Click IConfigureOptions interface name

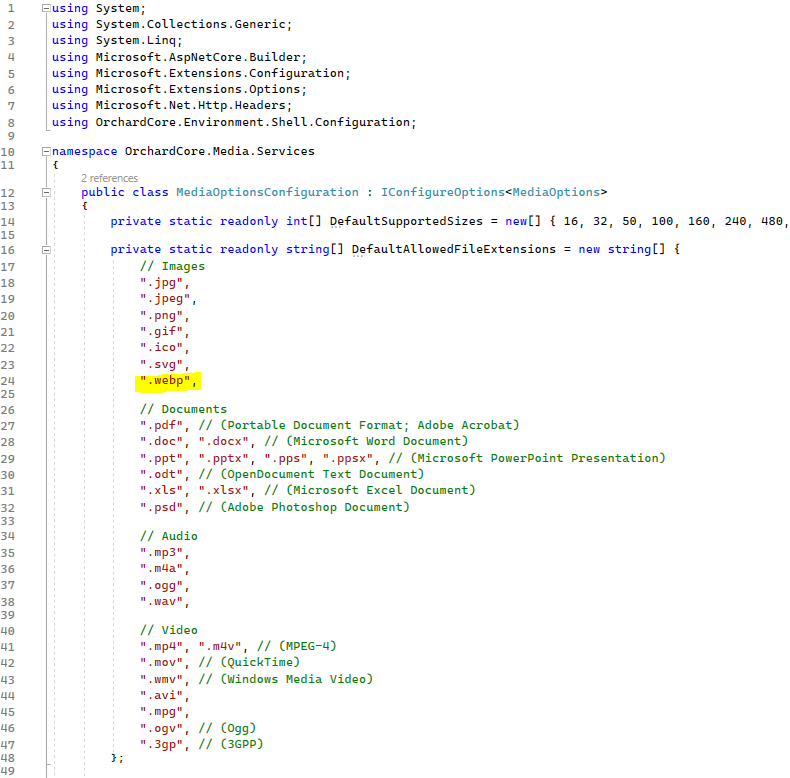pyautogui.click(x=442, y=192)
